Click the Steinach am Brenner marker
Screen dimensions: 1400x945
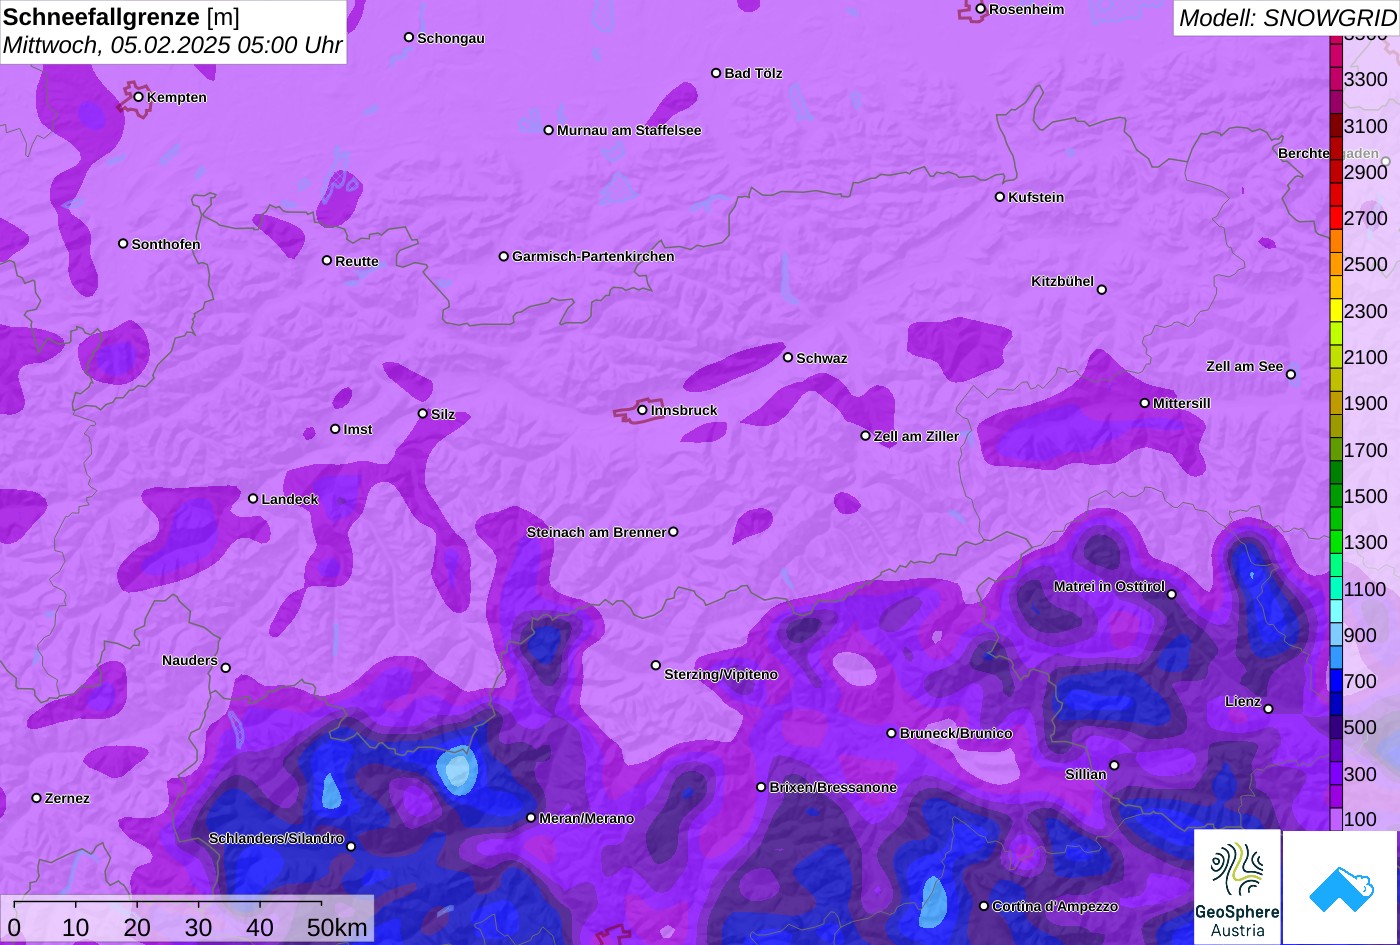673,532
